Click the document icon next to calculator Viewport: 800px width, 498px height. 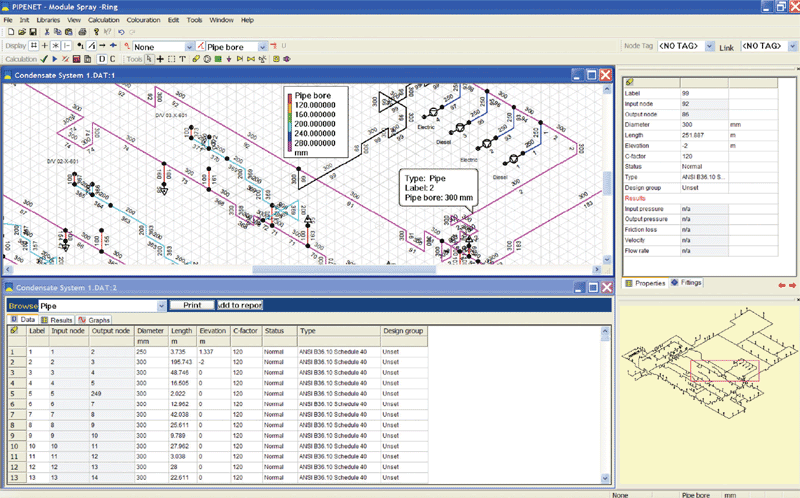tap(88, 59)
